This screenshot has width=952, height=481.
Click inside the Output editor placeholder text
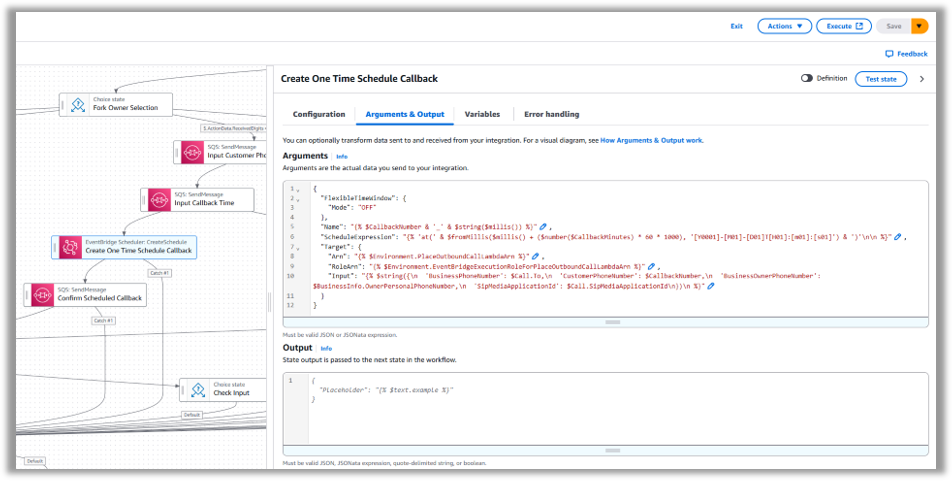click(387, 390)
